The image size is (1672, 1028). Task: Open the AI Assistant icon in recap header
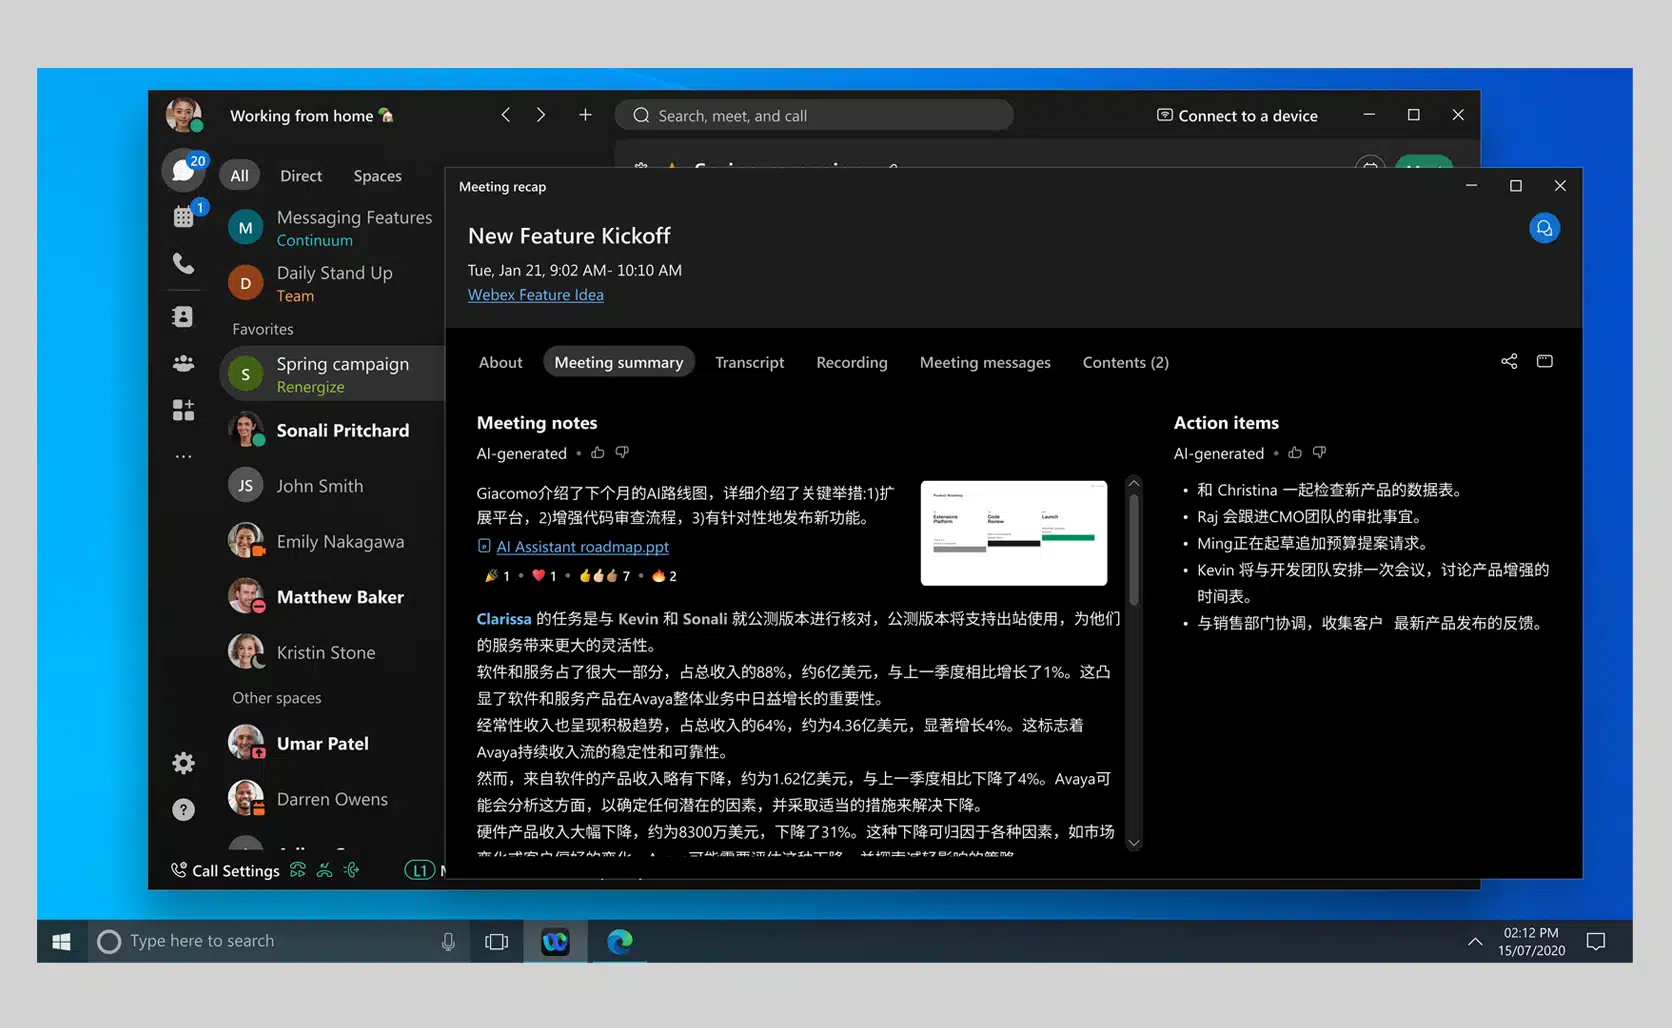click(x=1544, y=229)
